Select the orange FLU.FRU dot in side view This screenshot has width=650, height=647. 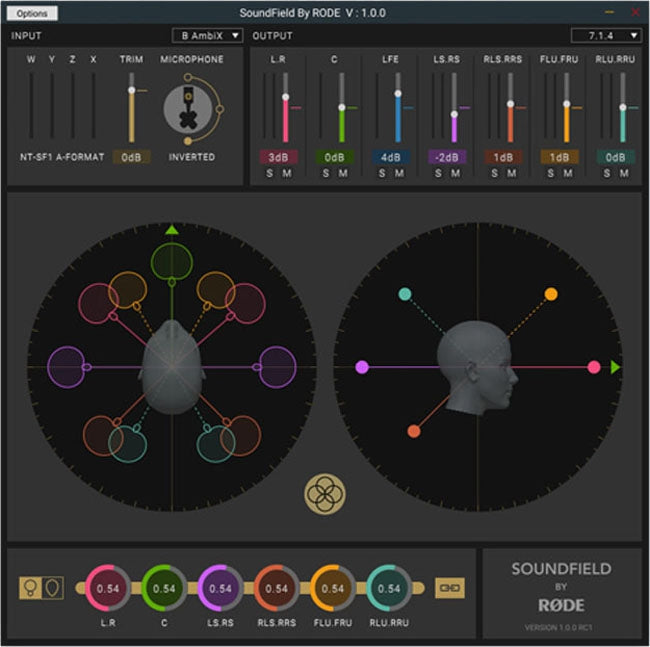(x=551, y=294)
